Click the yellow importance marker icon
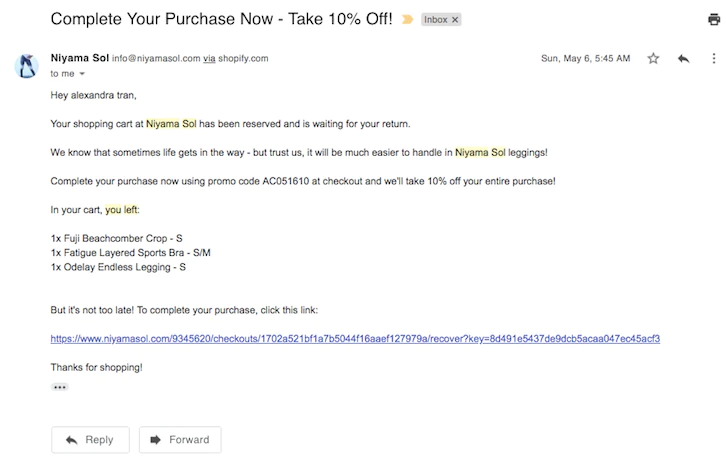Screen dimensions: 726x466 (x=407, y=19)
